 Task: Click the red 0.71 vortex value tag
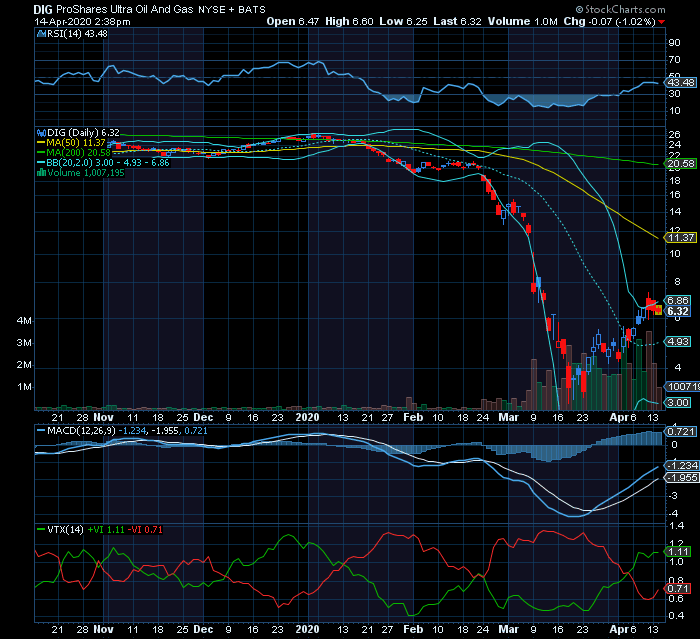678,589
